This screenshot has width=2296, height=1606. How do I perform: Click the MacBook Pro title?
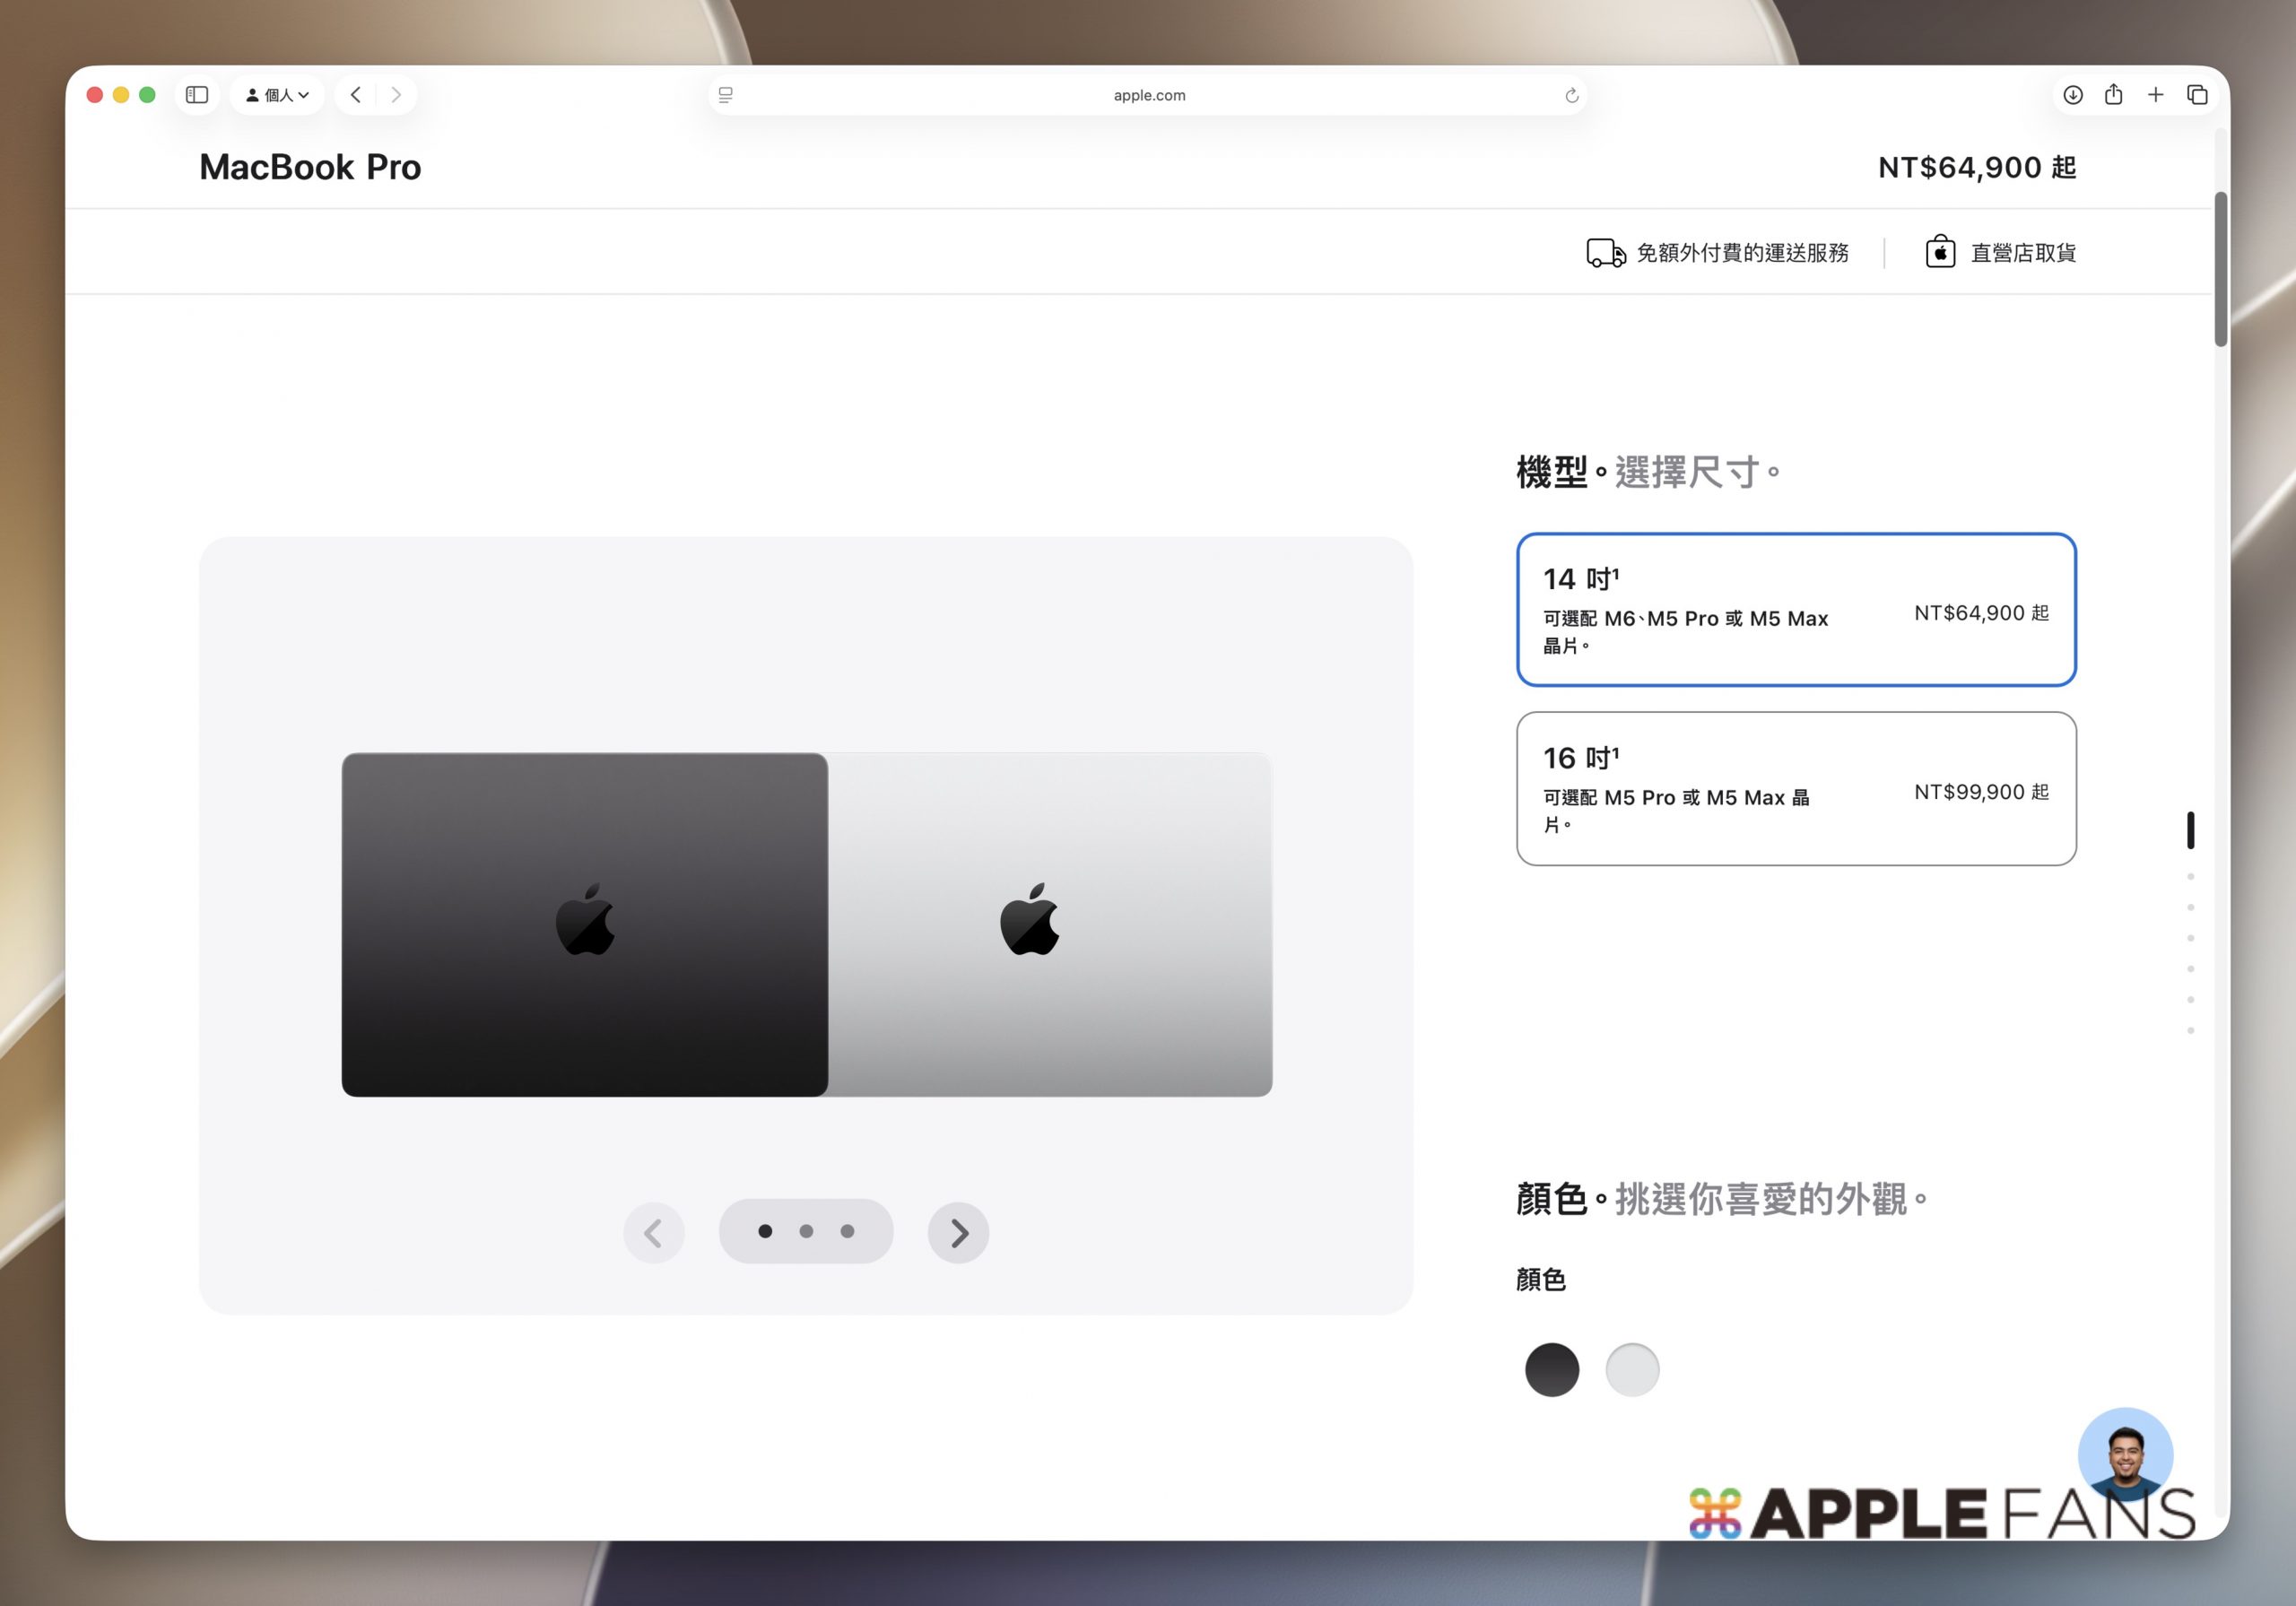[310, 167]
